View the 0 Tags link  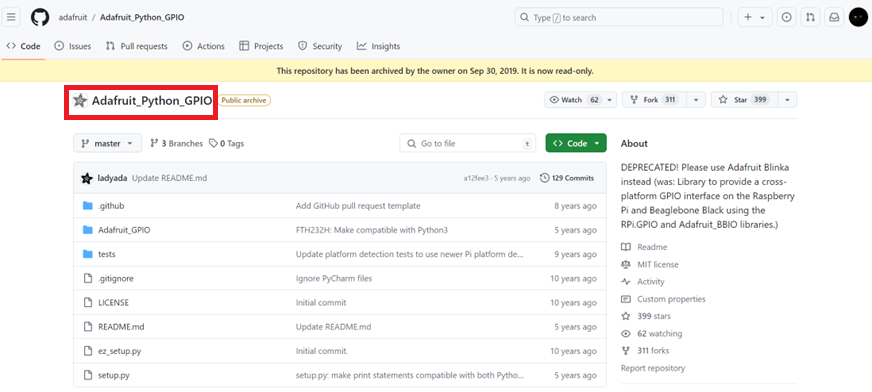click(226, 143)
